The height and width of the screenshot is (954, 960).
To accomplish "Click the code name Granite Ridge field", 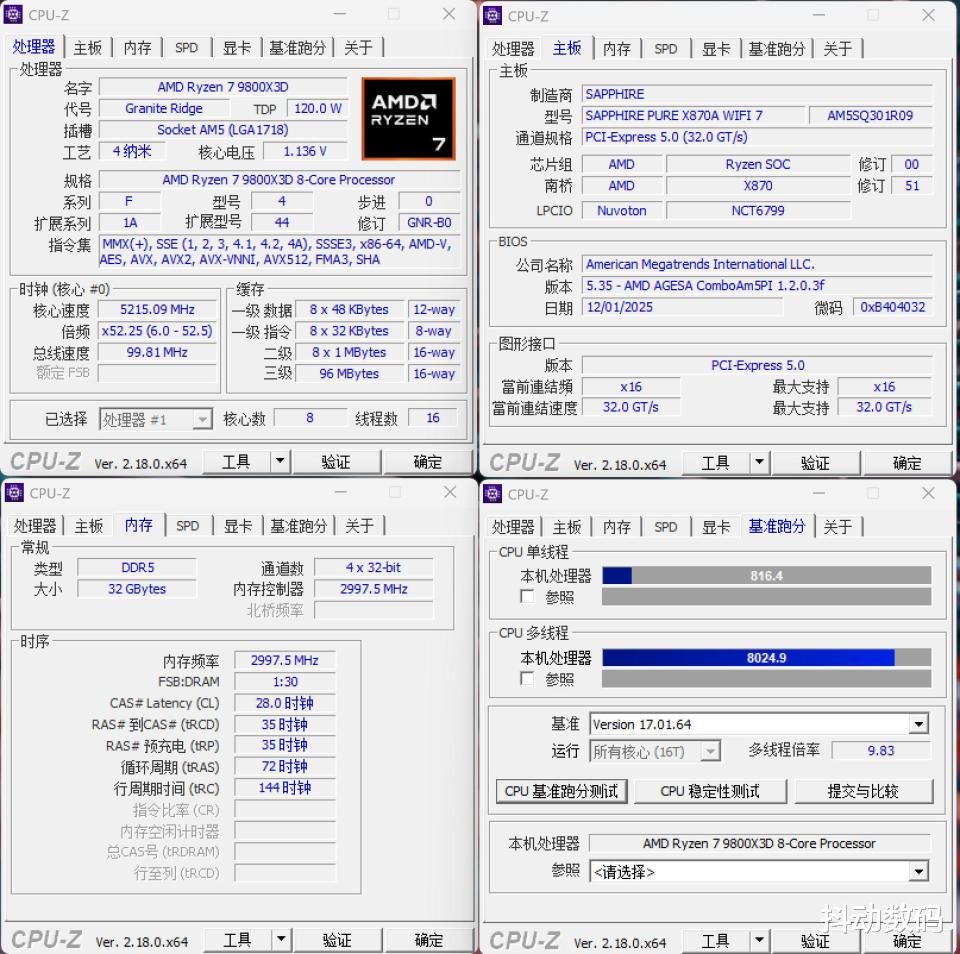I will [163, 108].
